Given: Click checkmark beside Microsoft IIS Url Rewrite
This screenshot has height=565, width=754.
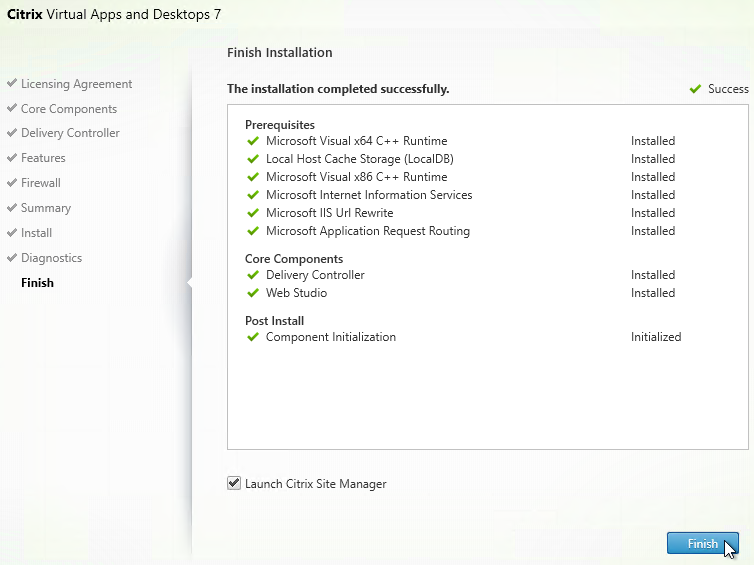Looking at the screenshot, I should tap(252, 213).
